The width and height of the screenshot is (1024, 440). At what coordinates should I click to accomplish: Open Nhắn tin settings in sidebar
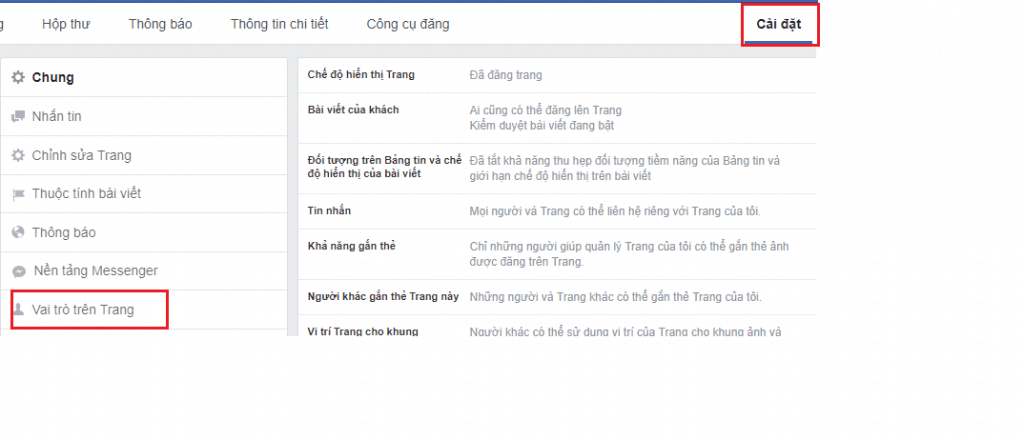pyautogui.click(x=144, y=117)
